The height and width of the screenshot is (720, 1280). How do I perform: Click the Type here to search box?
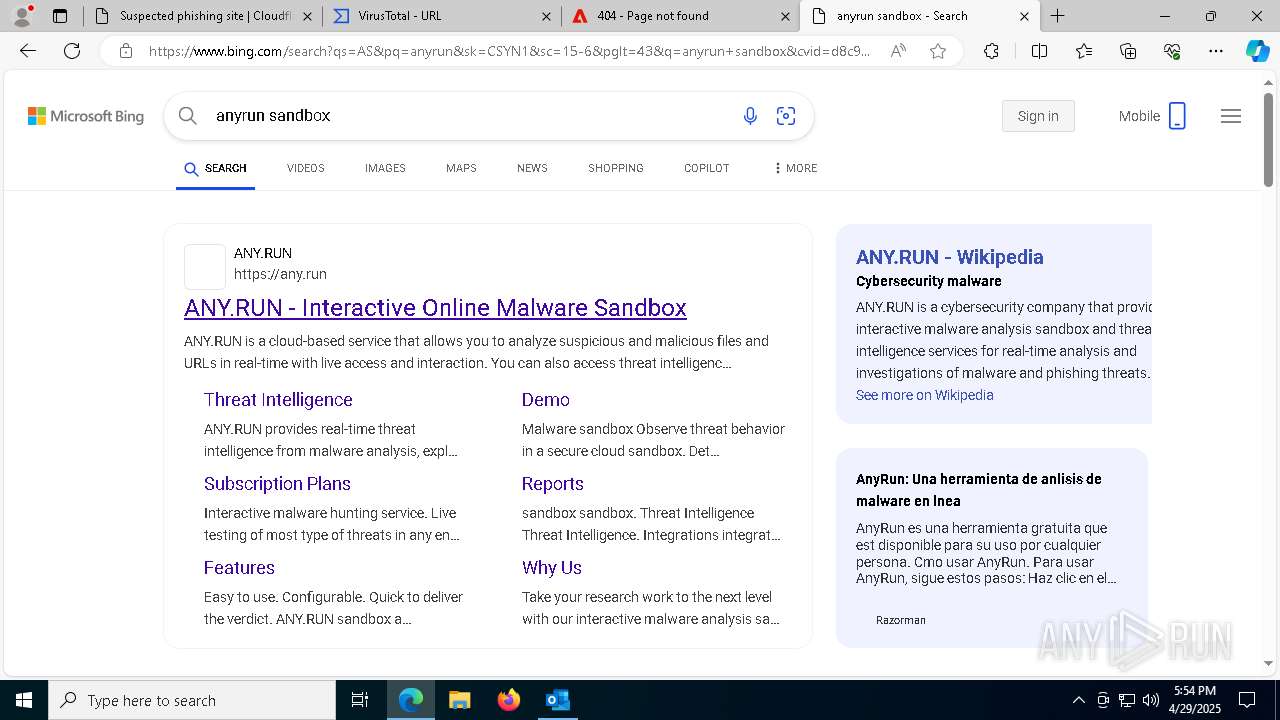pos(192,700)
